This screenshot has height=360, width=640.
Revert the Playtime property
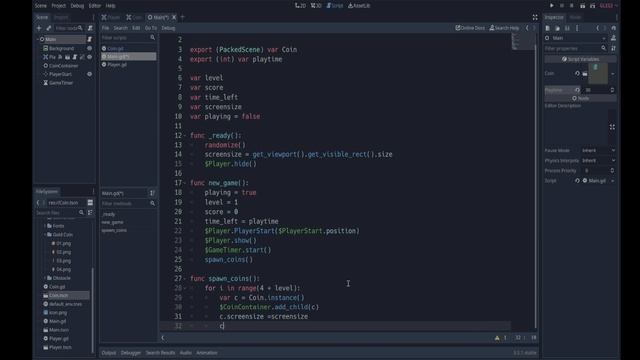pyautogui.click(x=577, y=90)
